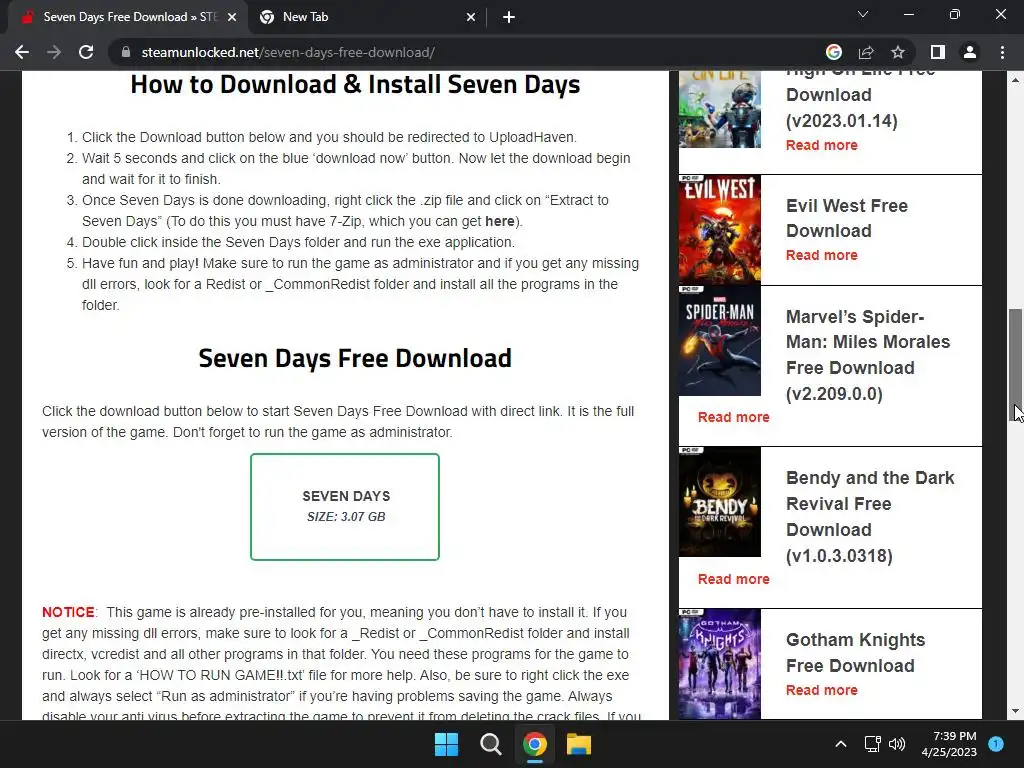This screenshot has height=768, width=1024.
Task: Click the SEVEN DAYS download button
Action: (x=345, y=507)
